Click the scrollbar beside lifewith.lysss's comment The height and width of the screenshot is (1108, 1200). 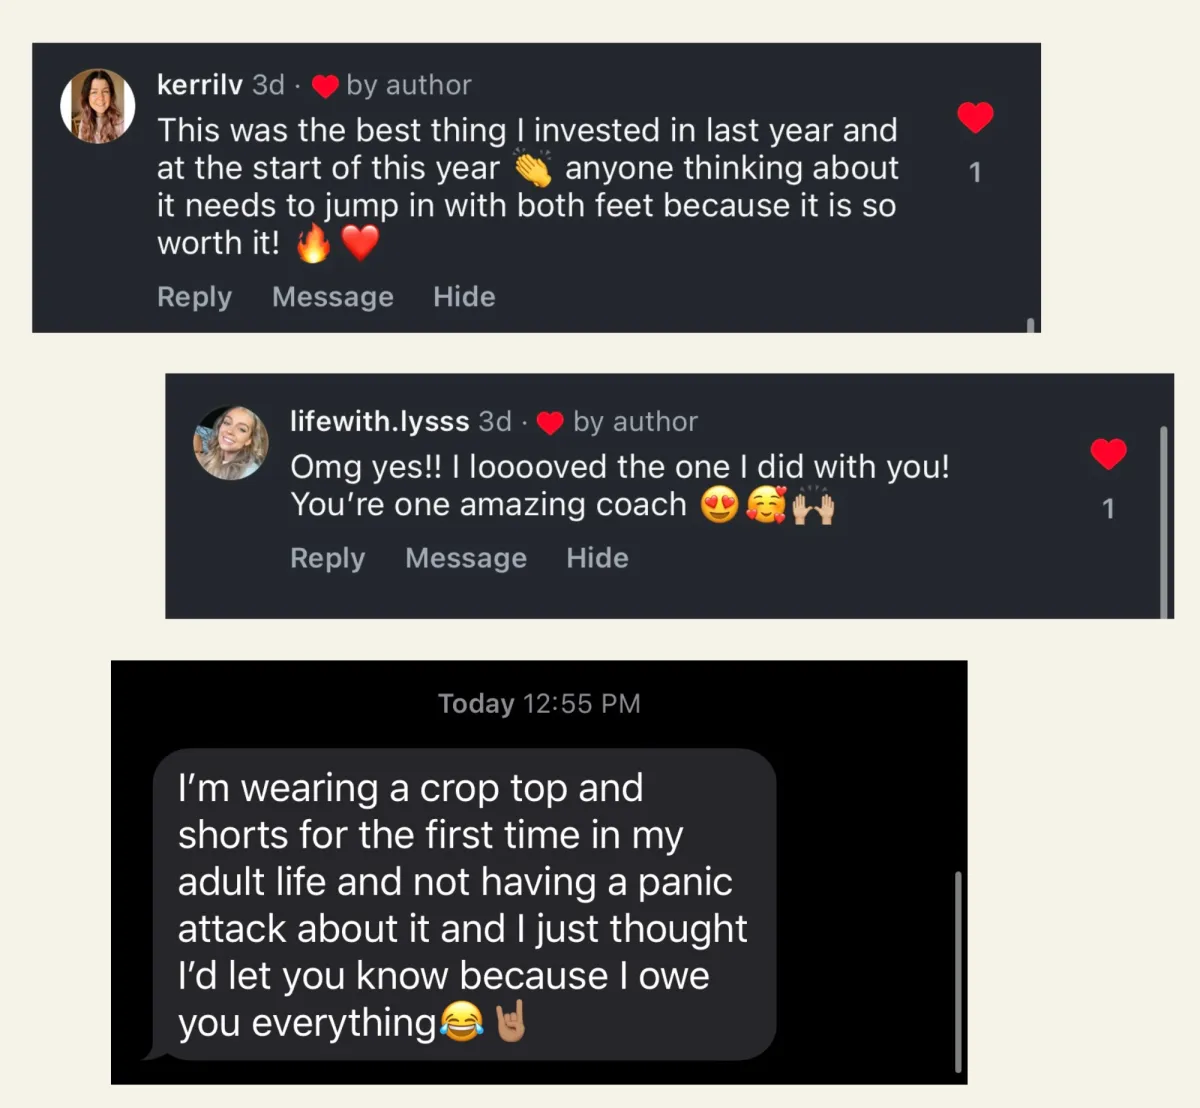[x=1163, y=520]
